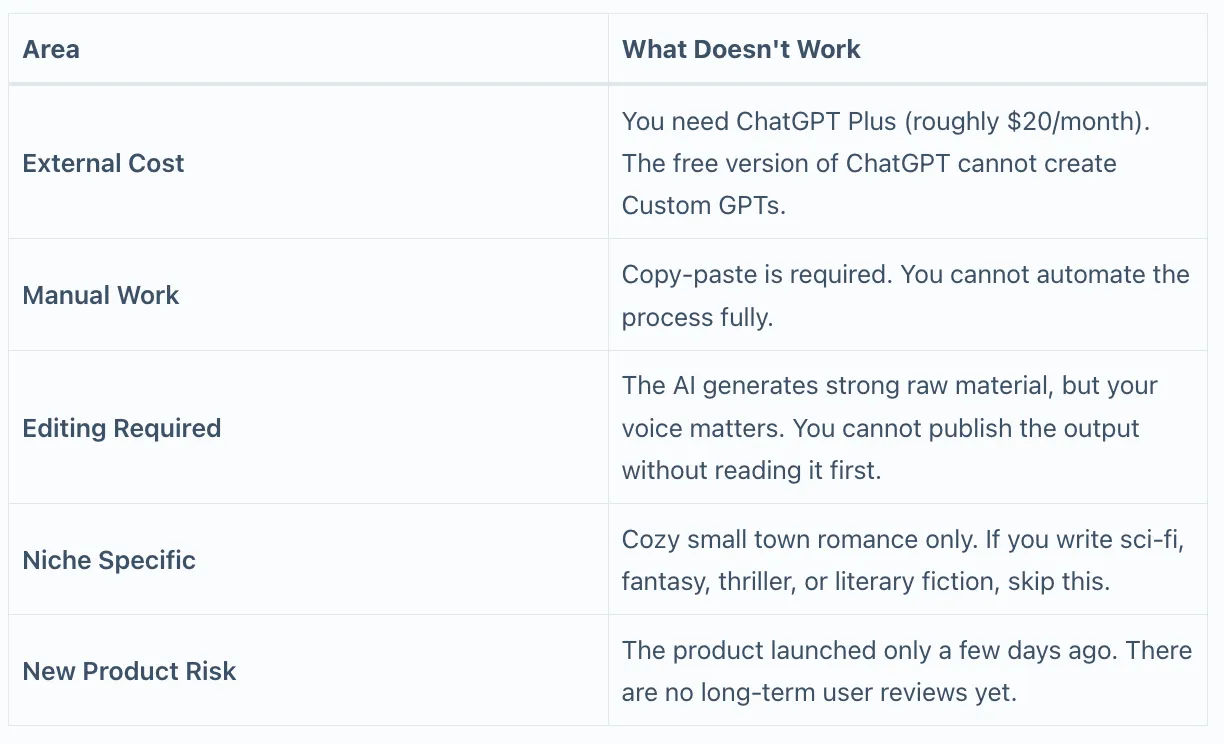The height and width of the screenshot is (744, 1224).
Task: Select the "Manual Work" row label
Action: [101, 295]
